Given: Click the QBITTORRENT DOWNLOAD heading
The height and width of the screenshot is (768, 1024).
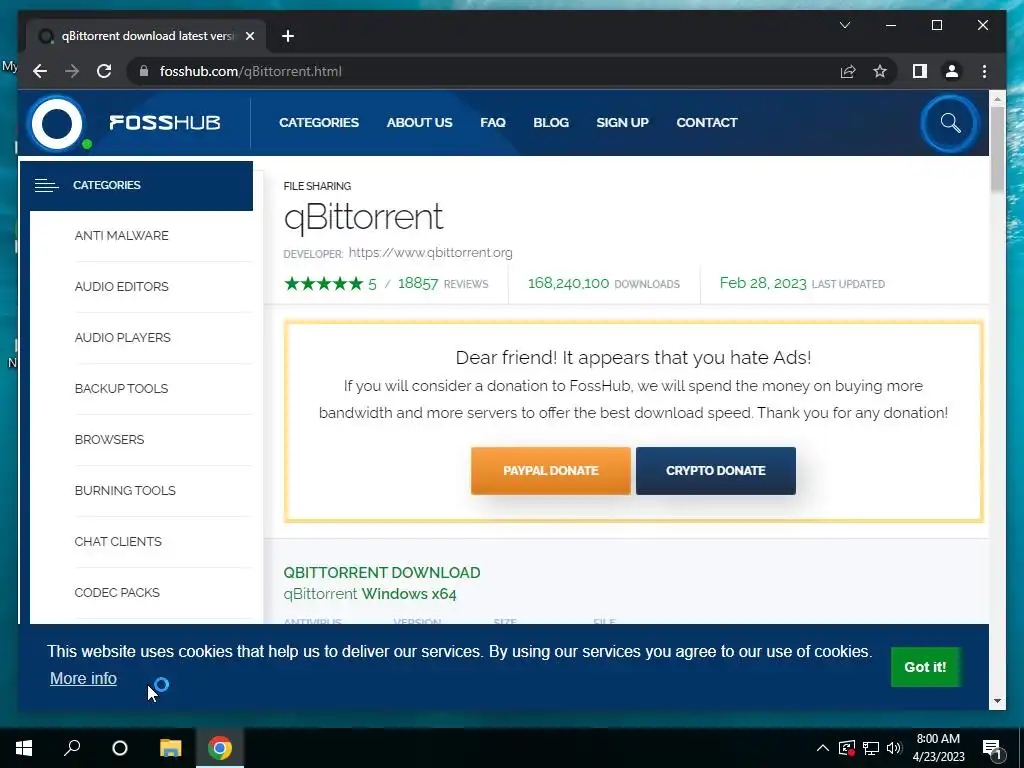Looking at the screenshot, I should 381,573.
